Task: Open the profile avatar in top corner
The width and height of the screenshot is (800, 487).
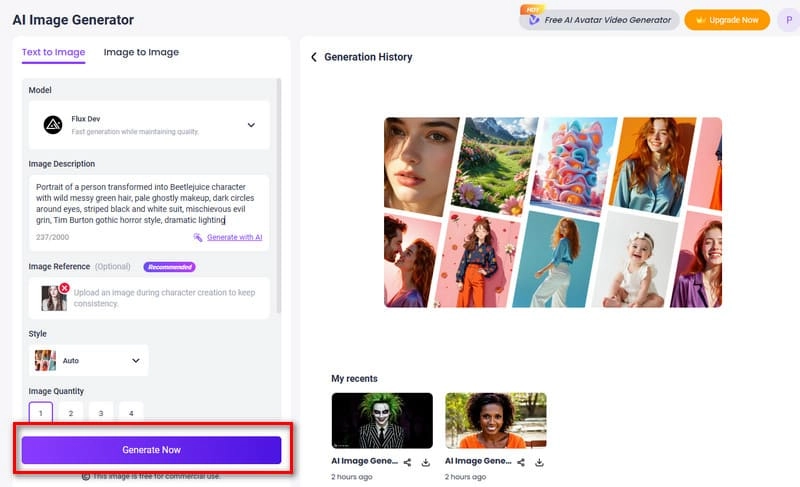Action: click(787, 20)
